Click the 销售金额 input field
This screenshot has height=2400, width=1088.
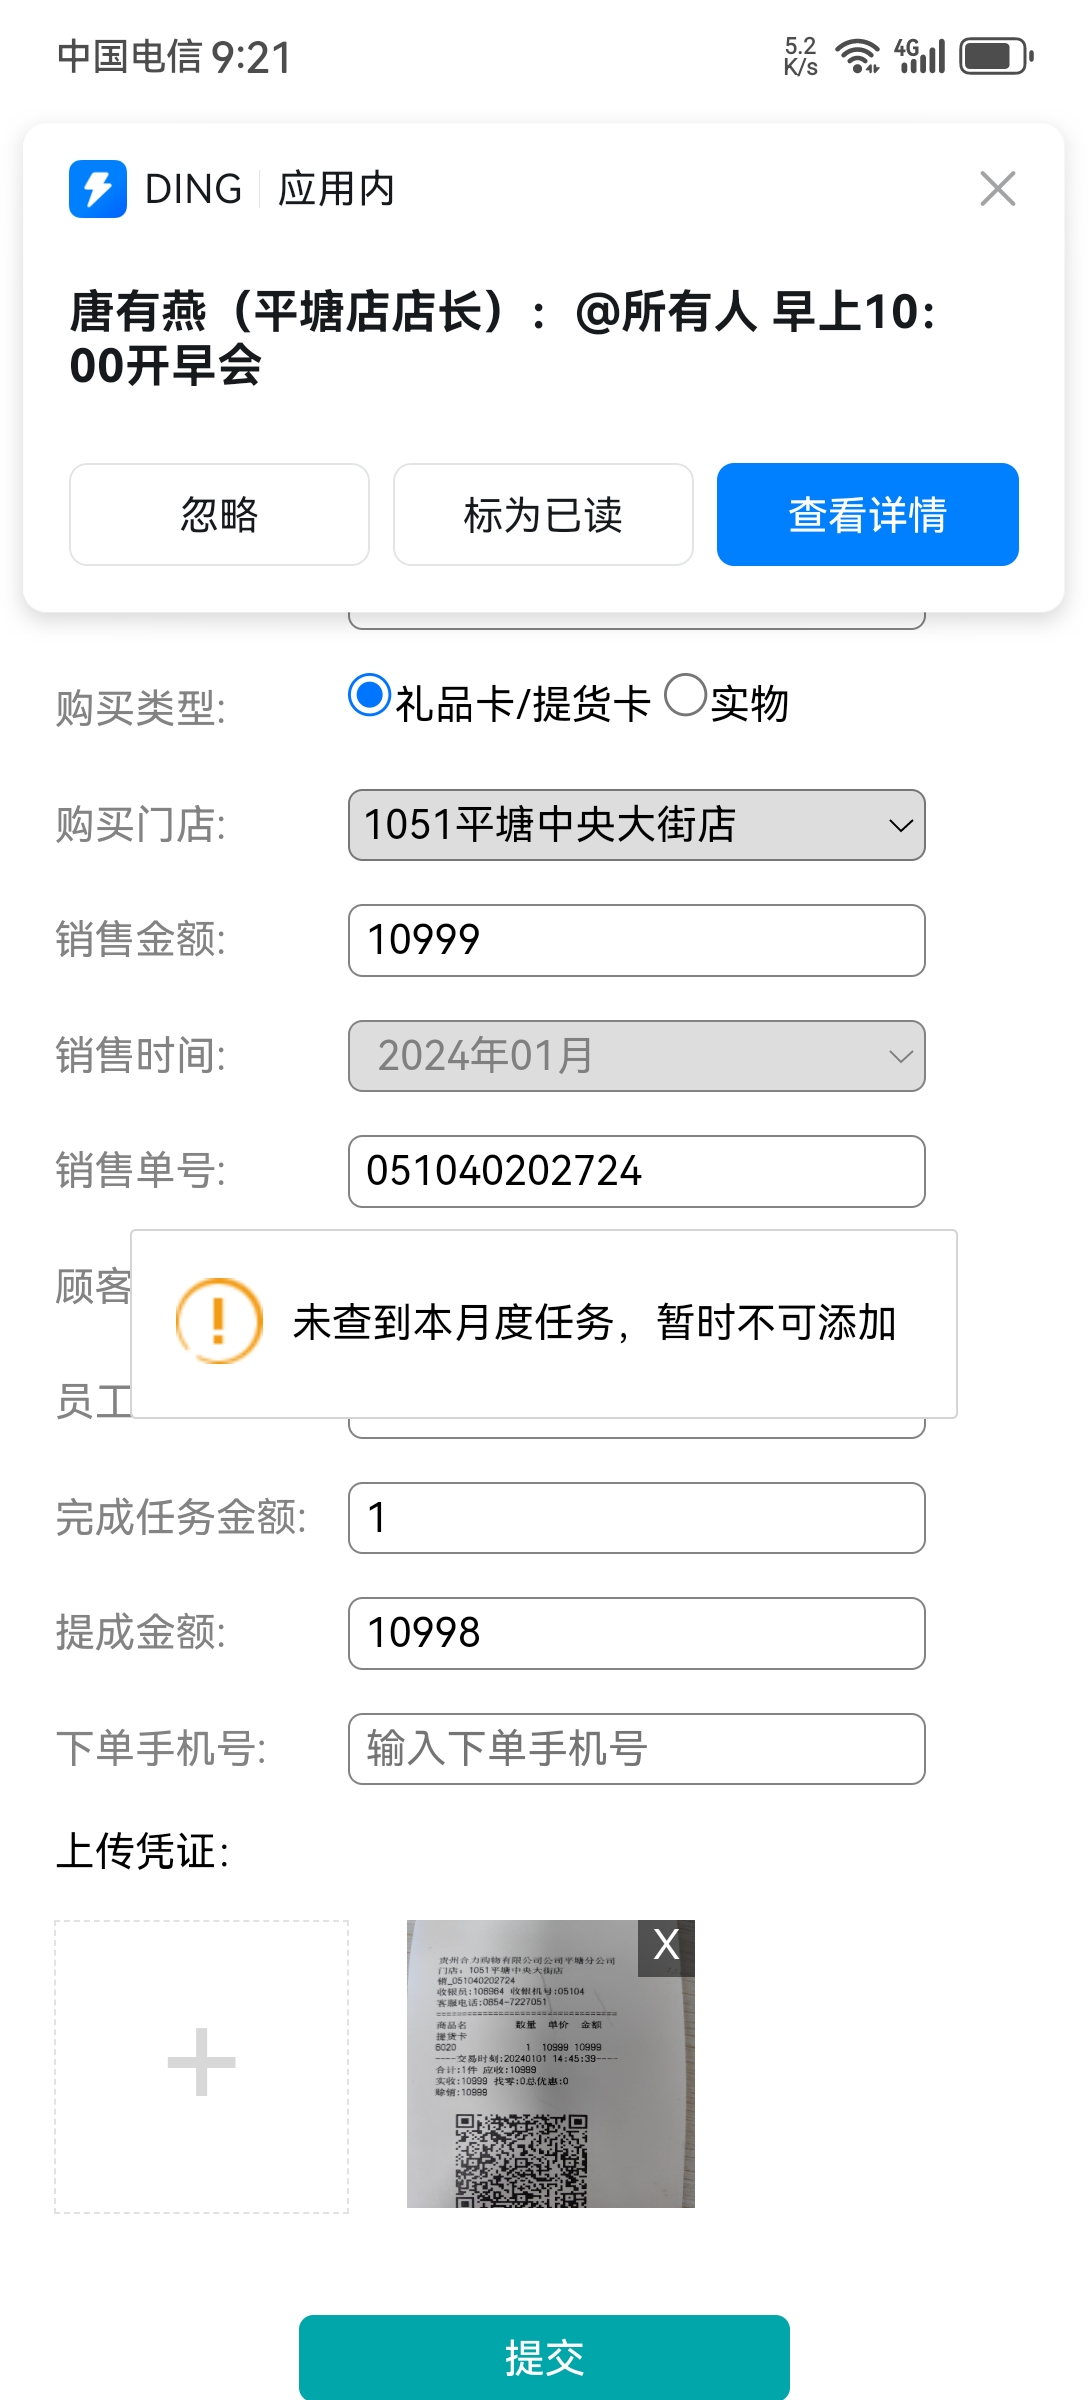(636, 940)
